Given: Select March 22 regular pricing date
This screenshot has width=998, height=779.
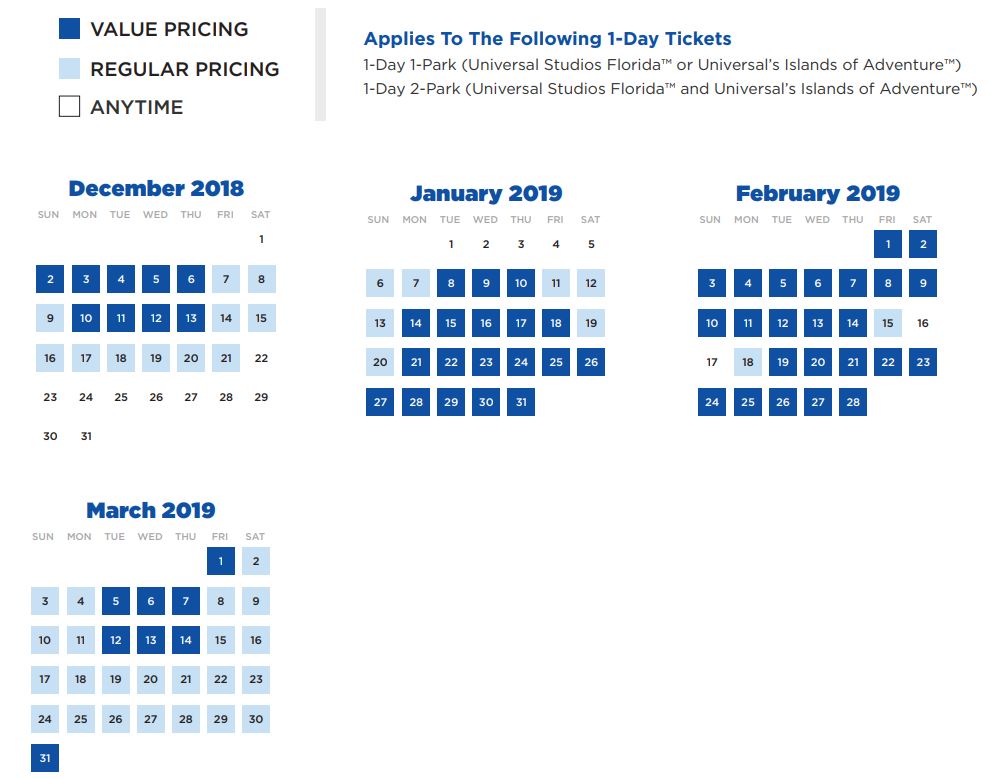Looking at the screenshot, I should [x=221, y=679].
